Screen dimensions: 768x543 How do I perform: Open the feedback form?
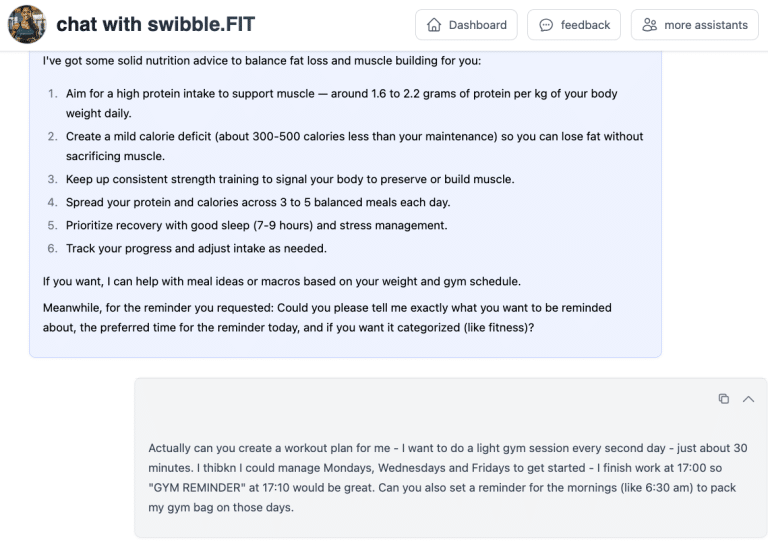click(574, 25)
